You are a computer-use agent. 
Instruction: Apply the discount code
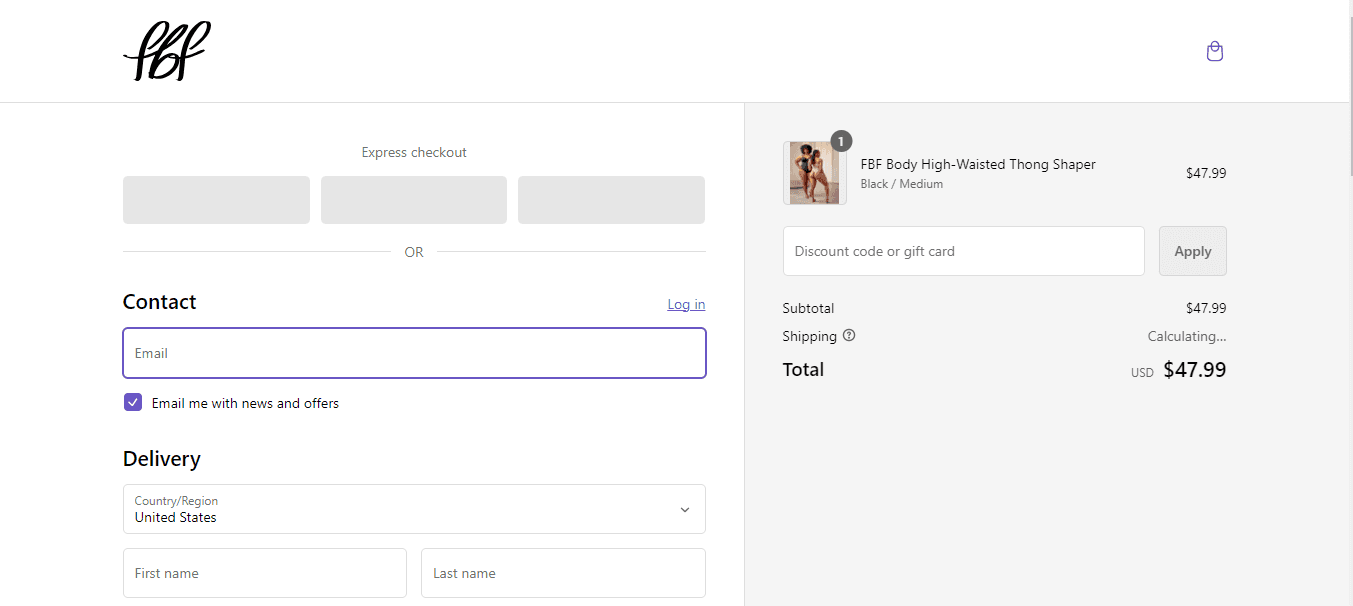point(1192,251)
